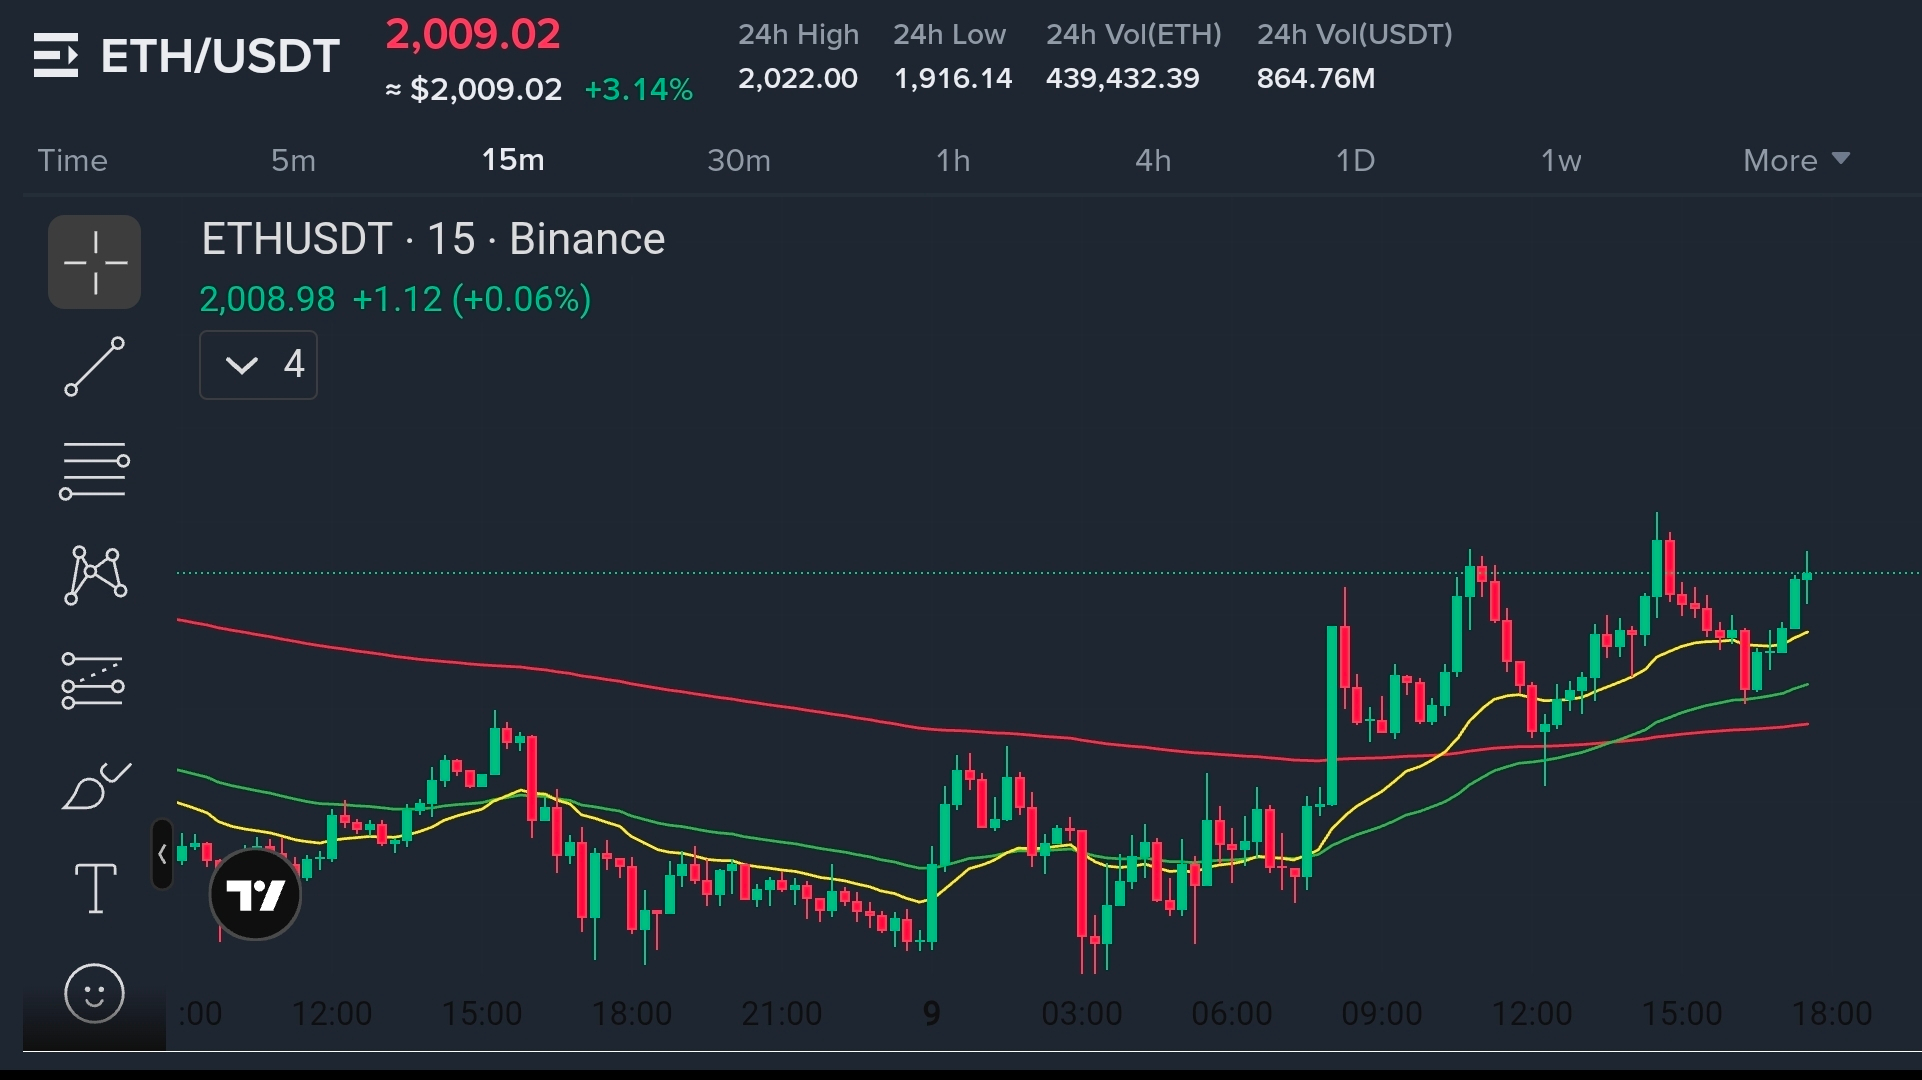Click the TradingView logo badge

click(x=255, y=894)
